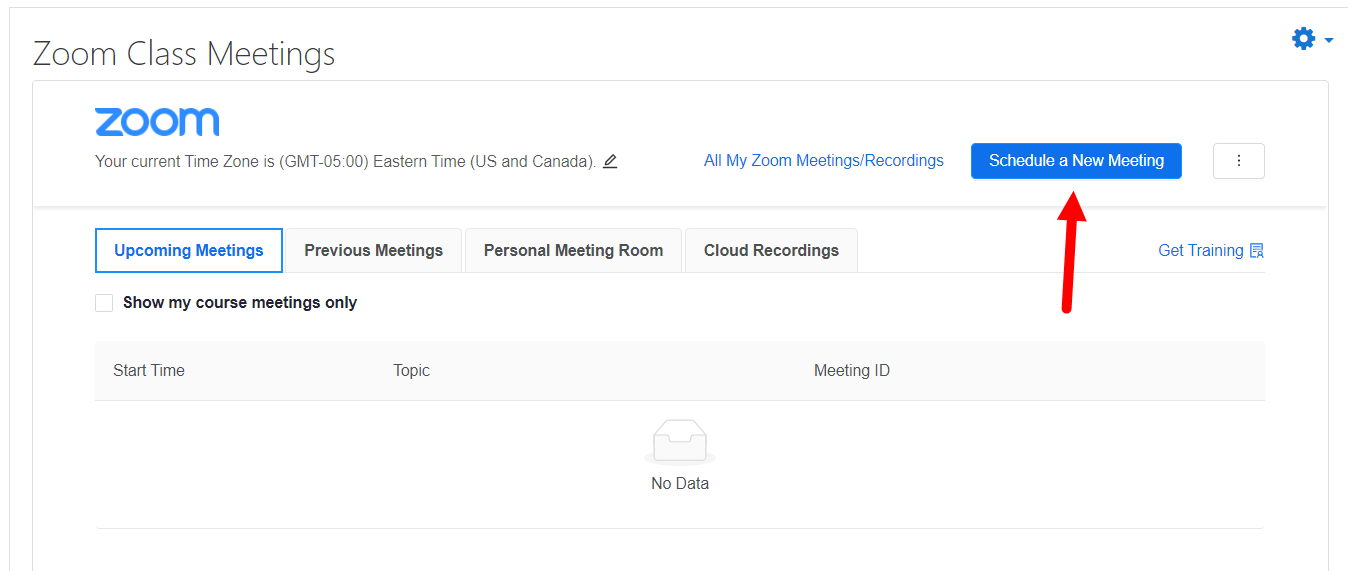The width and height of the screenshot is (1348, 571).
Task: Expand the dropdown arrow beside the gear icon
Action: [1329, 40]
